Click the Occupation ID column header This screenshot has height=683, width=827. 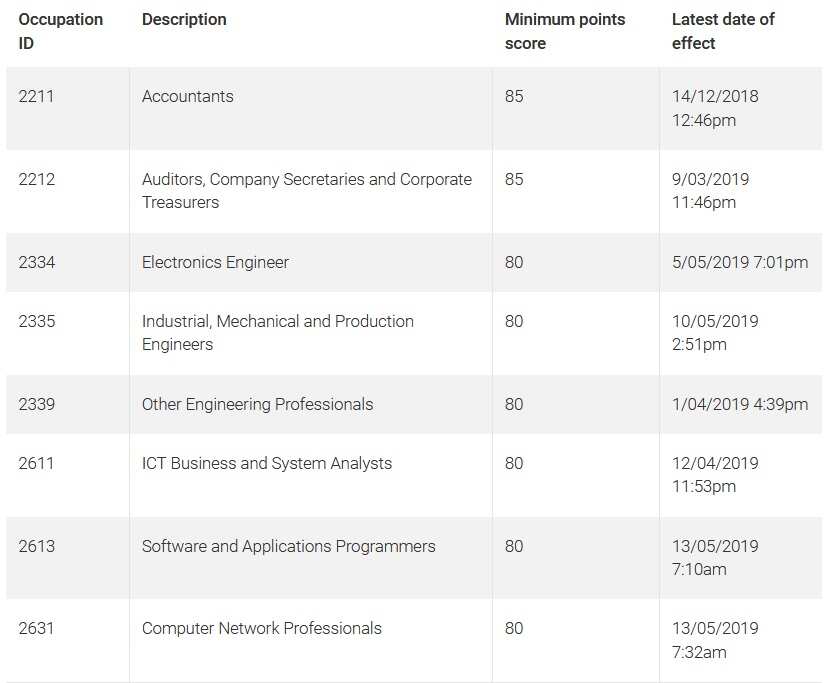click(60, 31)
